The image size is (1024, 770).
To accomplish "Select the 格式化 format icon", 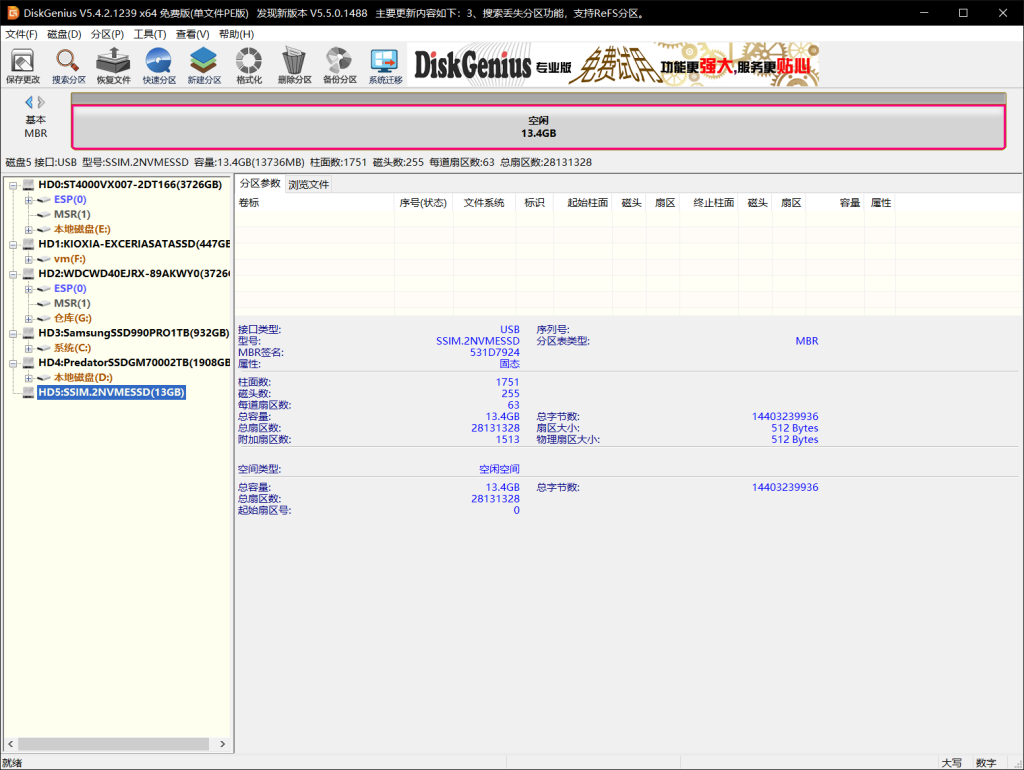I will tap(249, 65).
